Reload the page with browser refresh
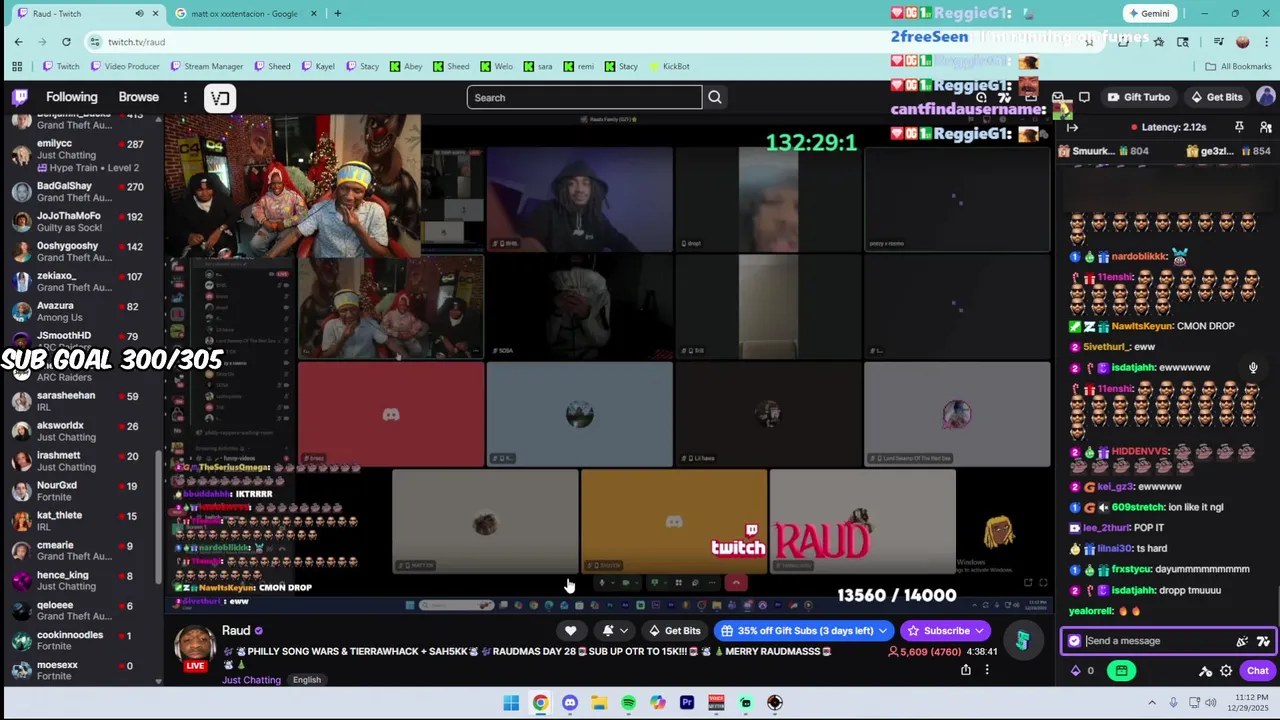The width and height of the screenshot is (1280, 720). 66,41
